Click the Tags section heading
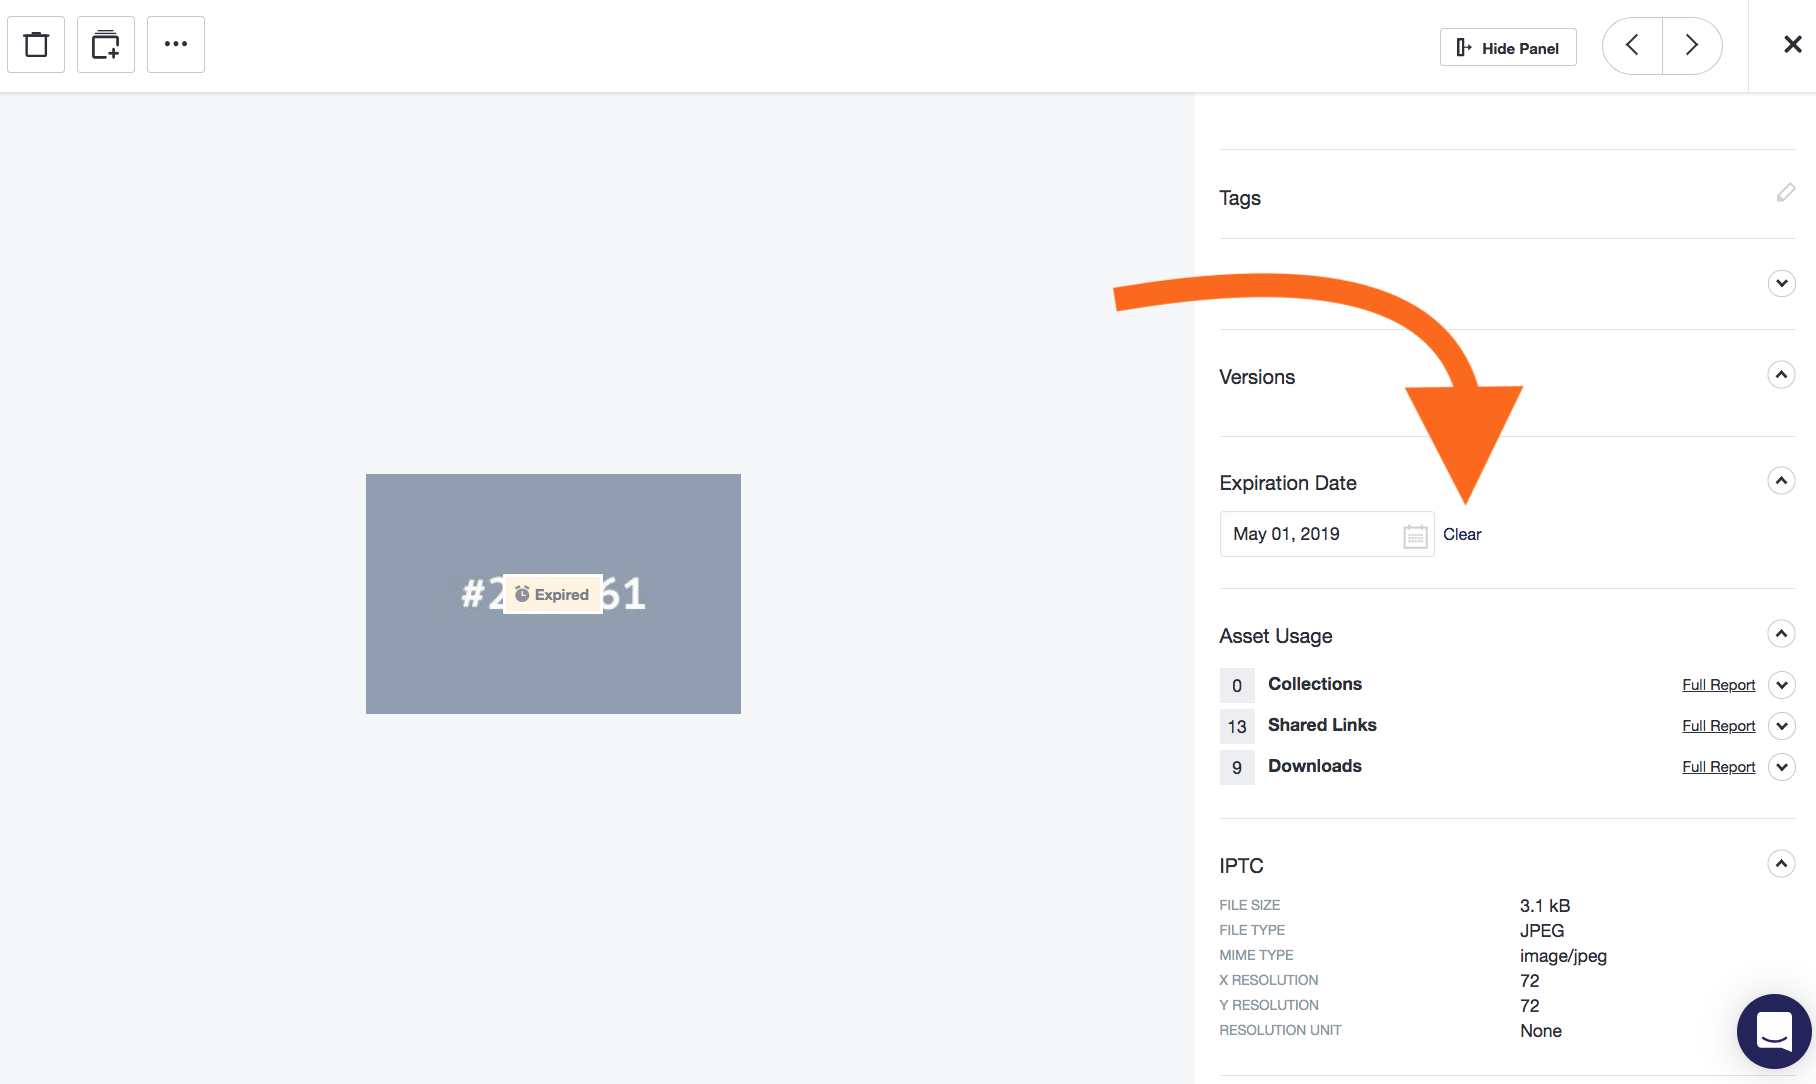 [1239, 198]
